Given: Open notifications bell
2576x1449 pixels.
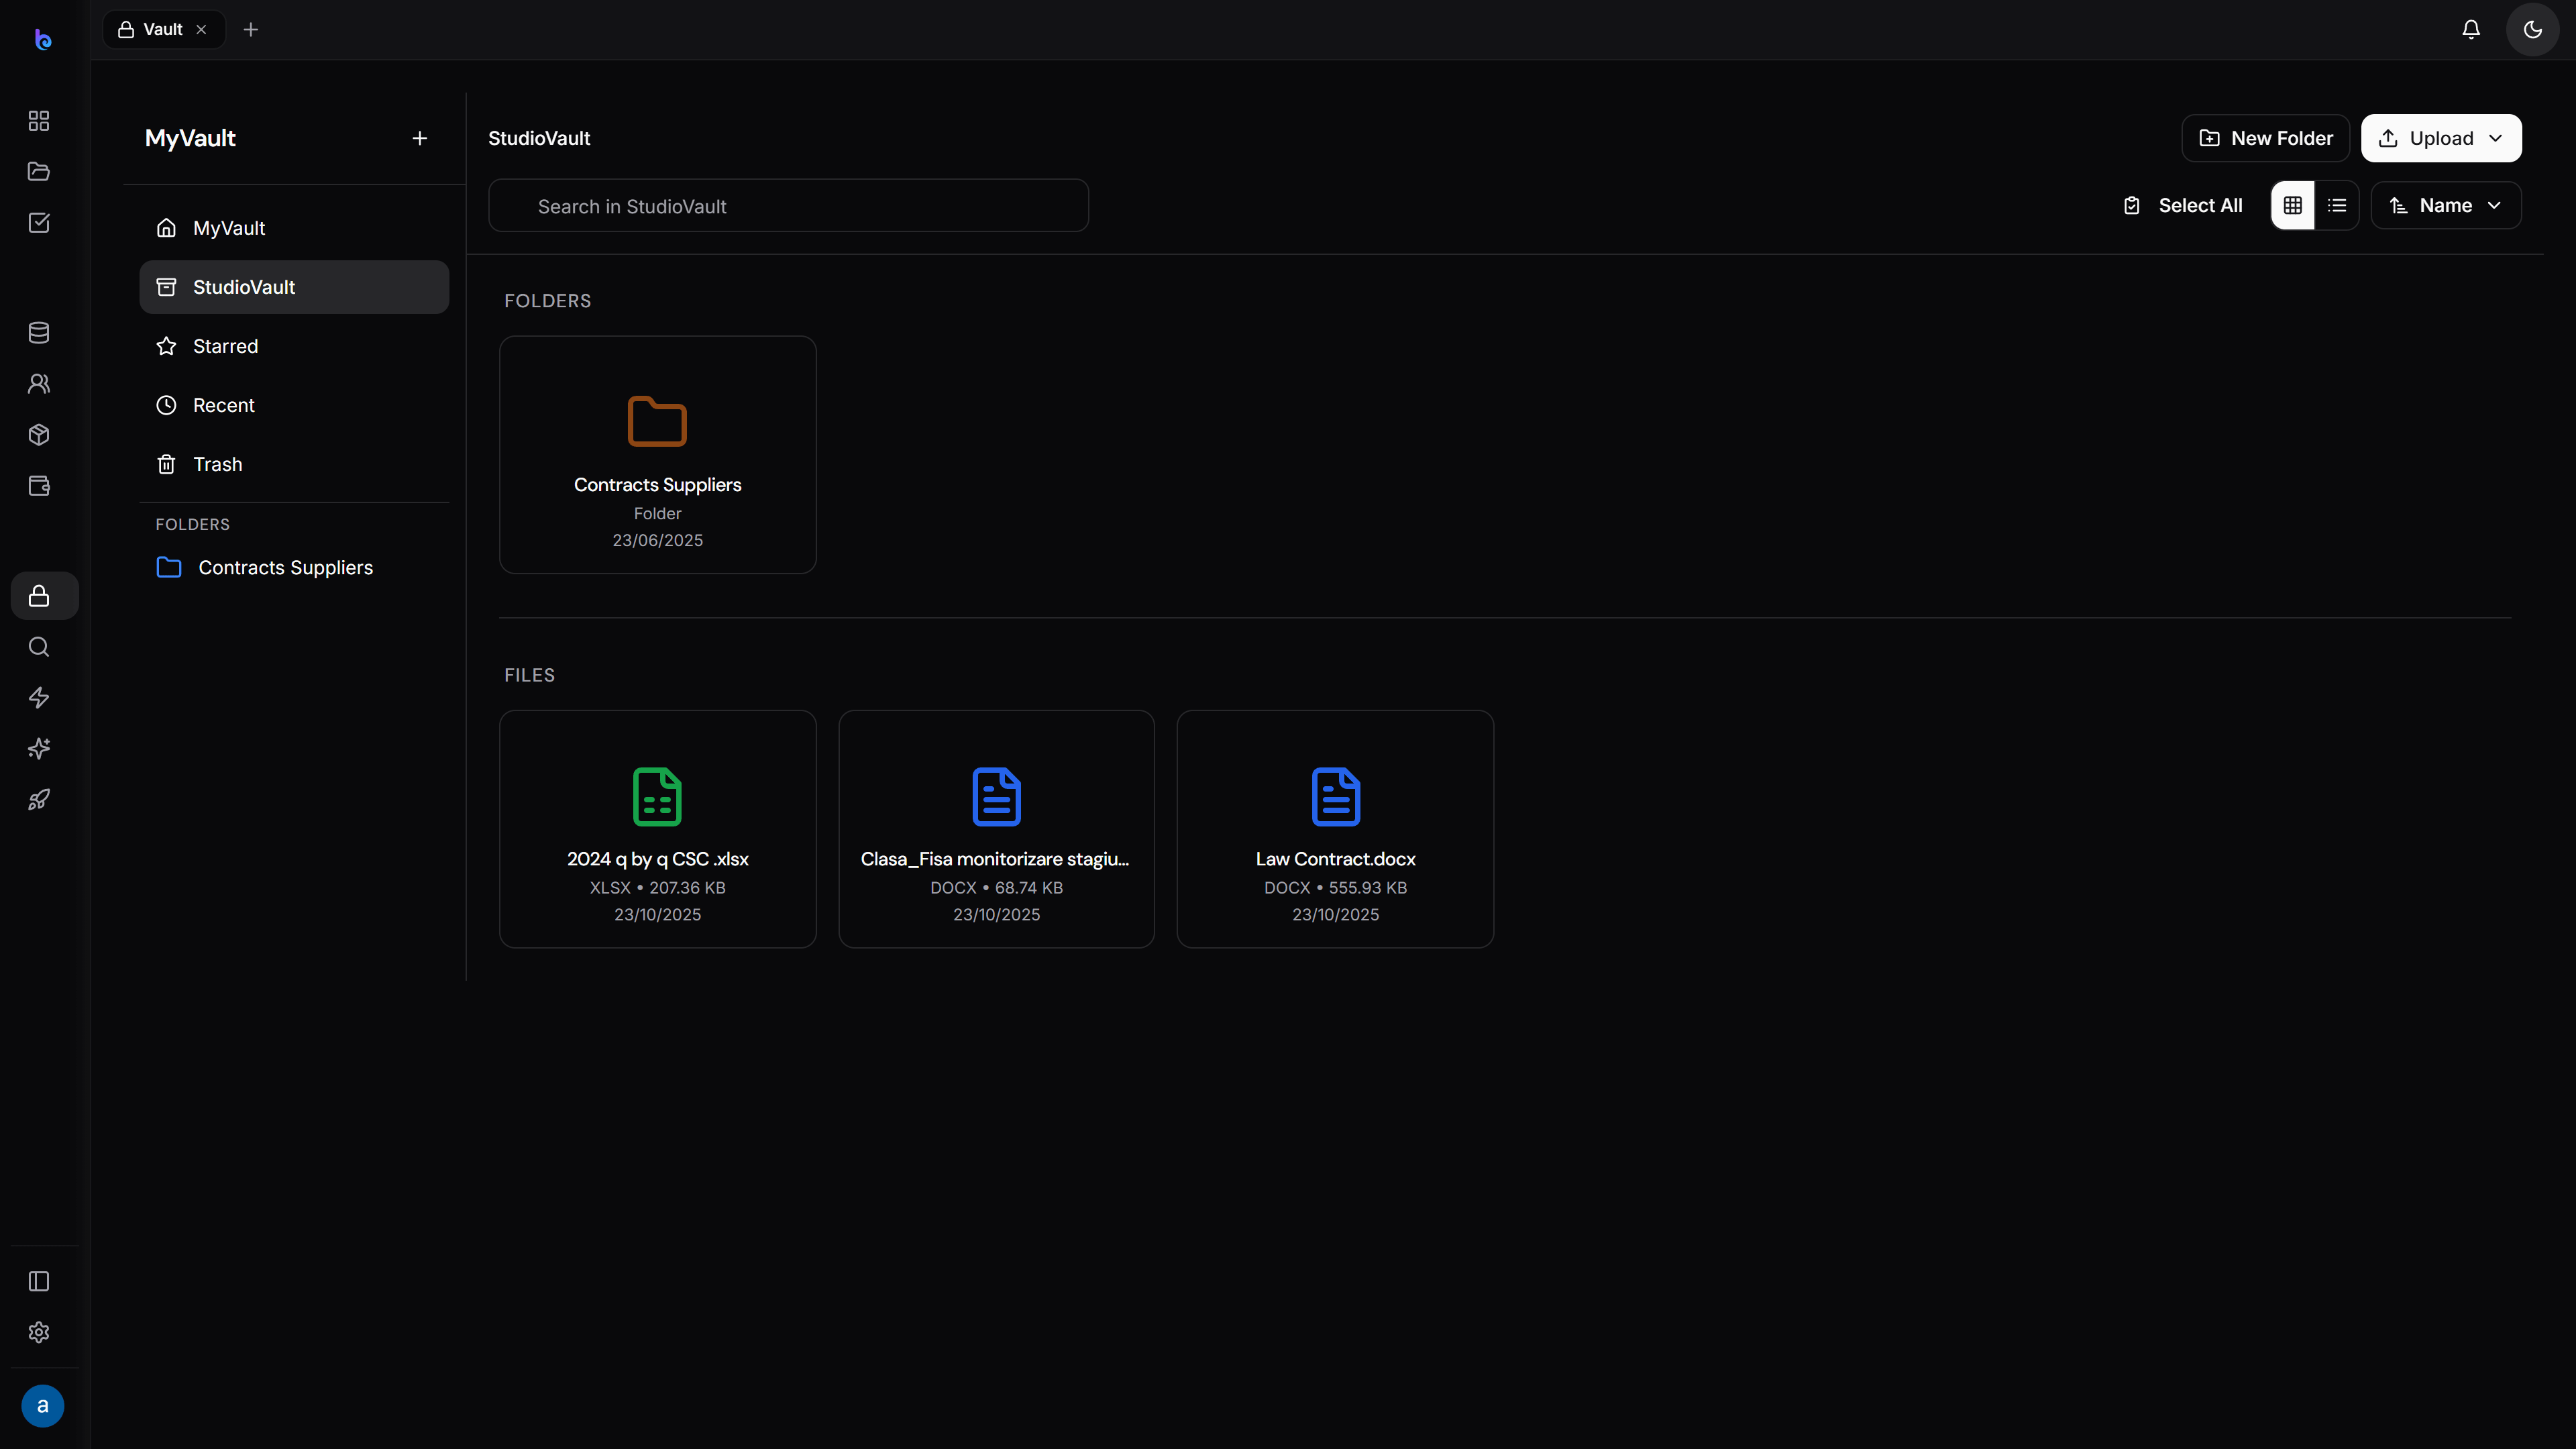Looking at the screenshot, I should 2471,29.
